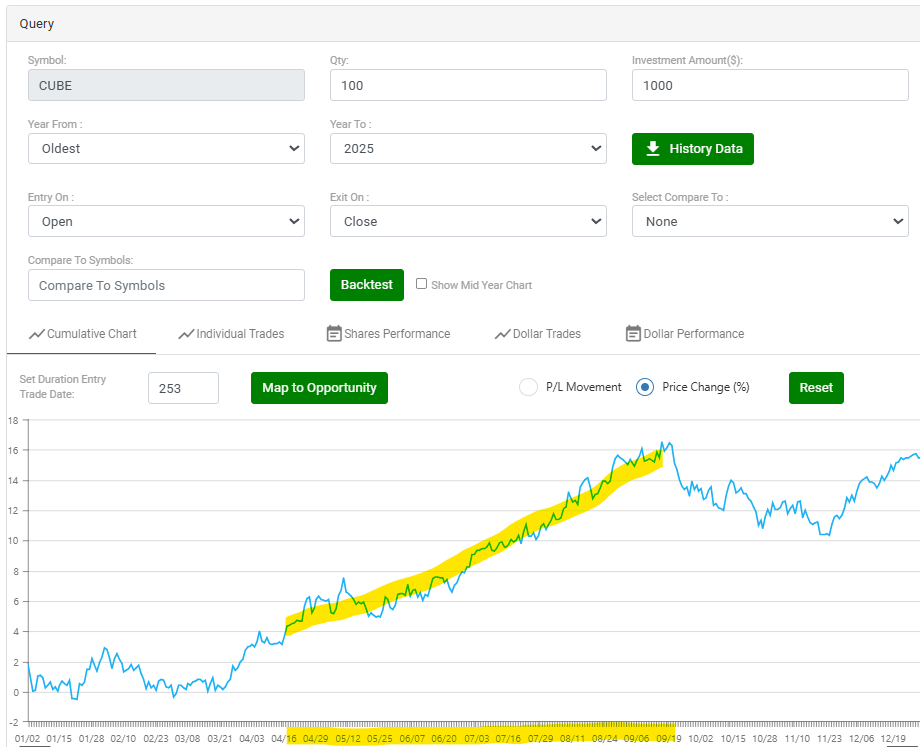This screenshot has width=920, height=747.
Task: Expand the Select Compare To dropdown
Action: [x=770, y=221]
